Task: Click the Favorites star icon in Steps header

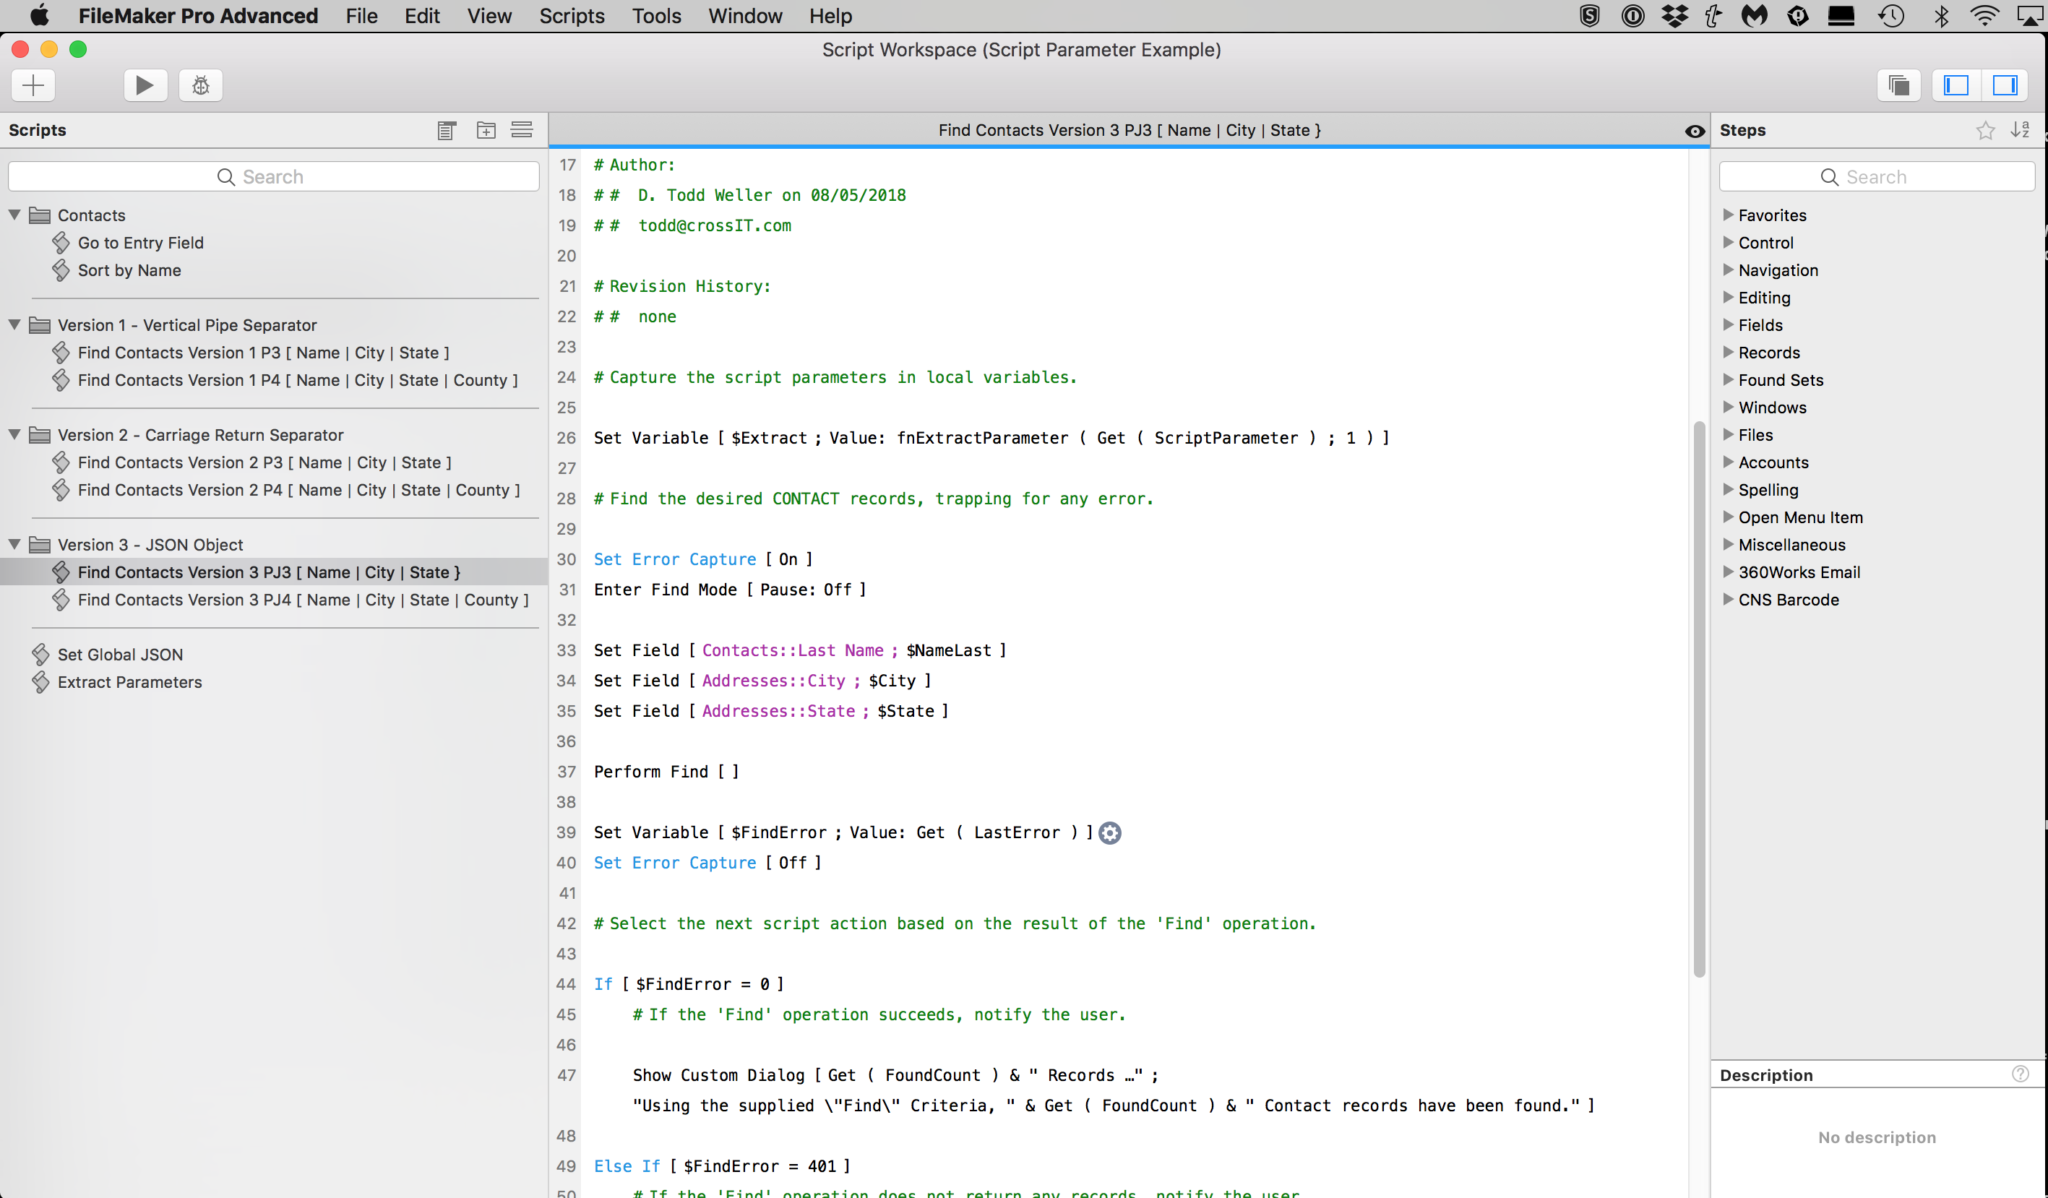Action: 1985,130
